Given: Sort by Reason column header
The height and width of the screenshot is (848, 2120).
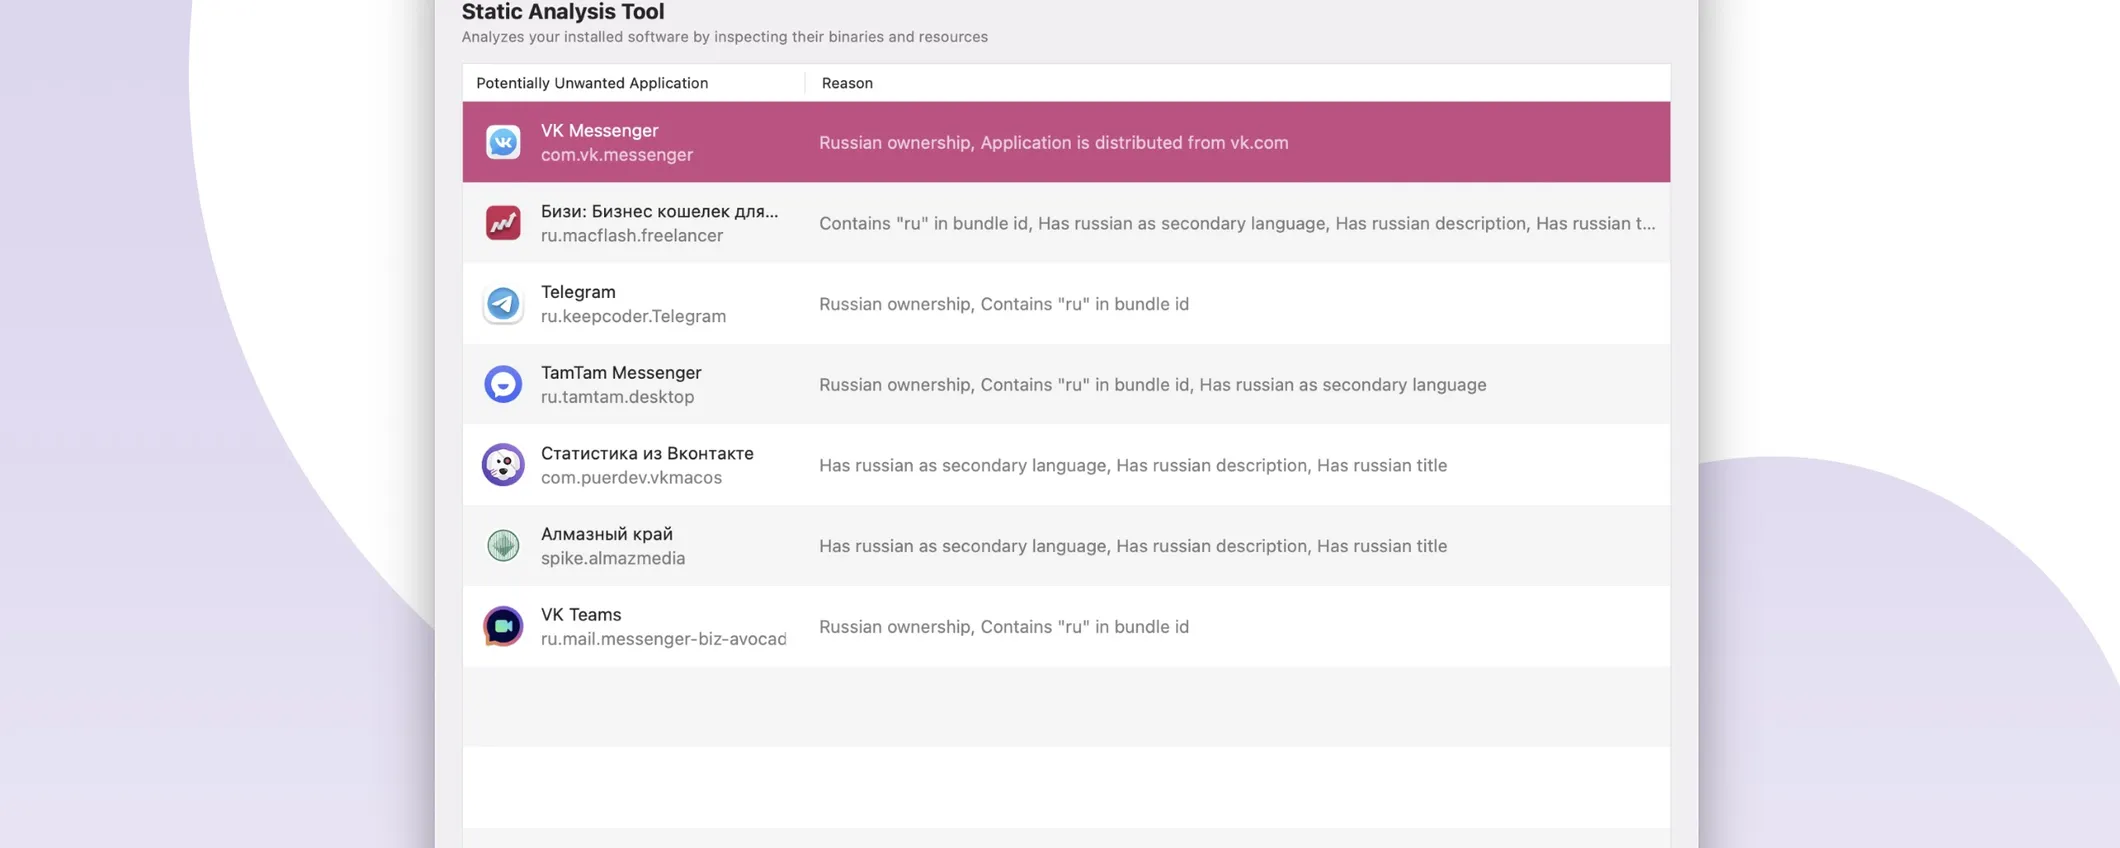Looking at the screenshot, I should pyautogui.click(x=847, y=83).
